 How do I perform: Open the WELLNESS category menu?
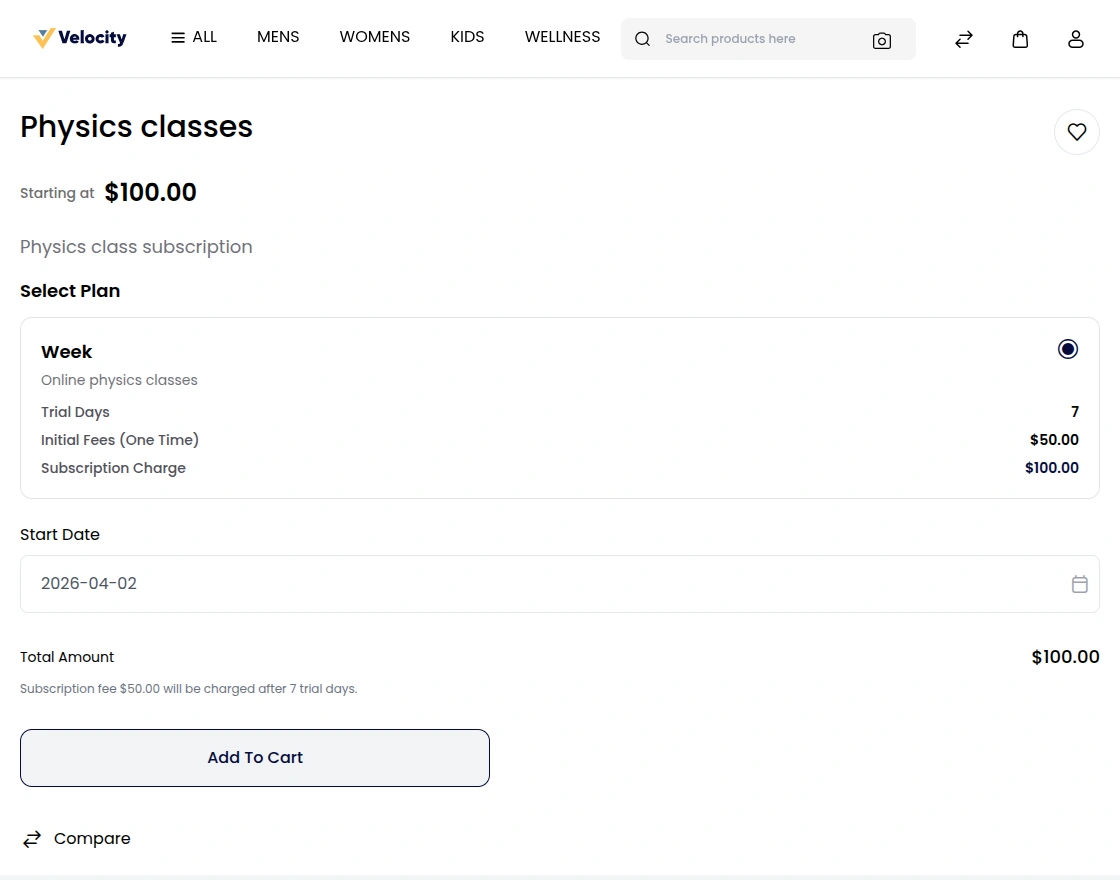[x=562, y=37]
